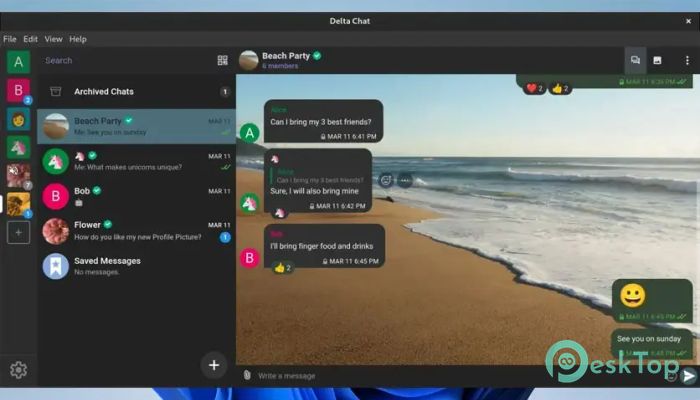This screenshot has width=700, height=400.
Task: Open Saved Messages chat
Action: coord(136,266)
